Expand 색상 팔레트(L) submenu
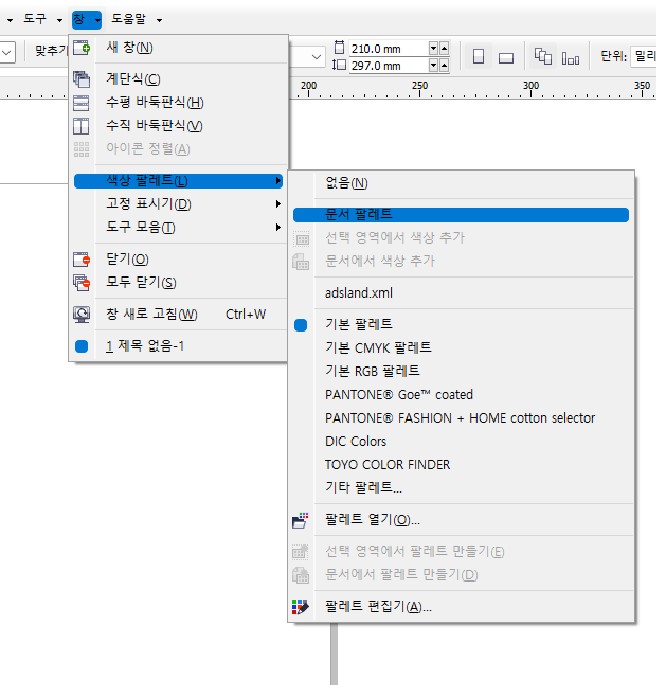Viewport: 656px width, 685px height. coord(178,181)
